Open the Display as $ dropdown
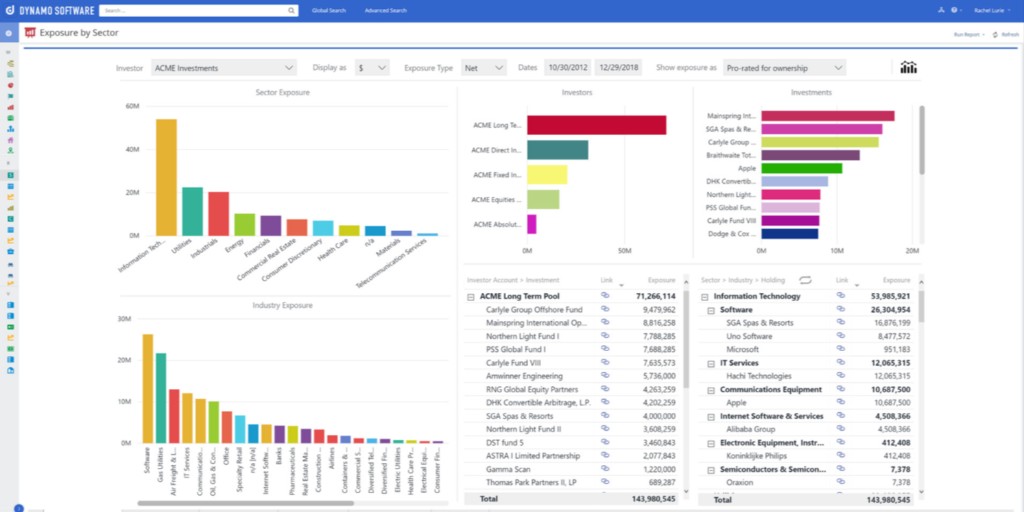This screenshot has height=512, width=1024. (x=372, y=68)
